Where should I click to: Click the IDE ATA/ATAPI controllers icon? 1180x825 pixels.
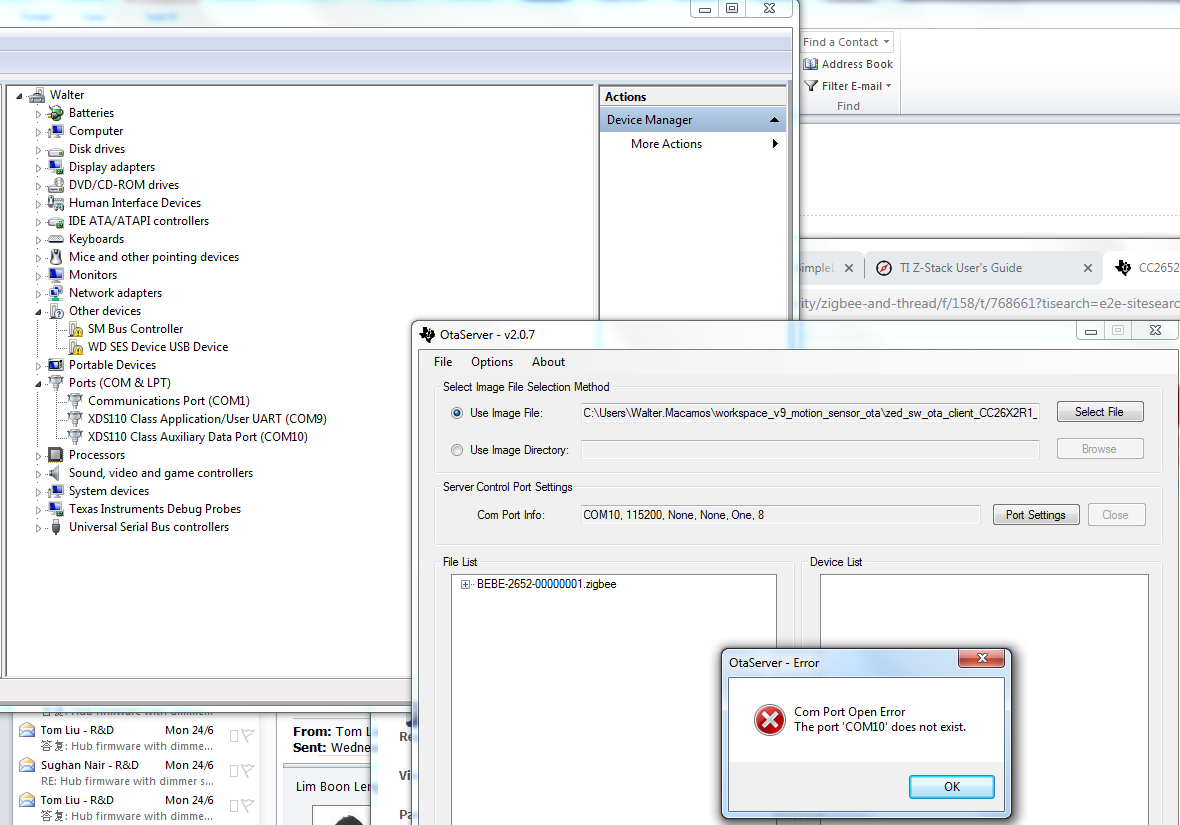pyautogui.click(x=55, y=221)
